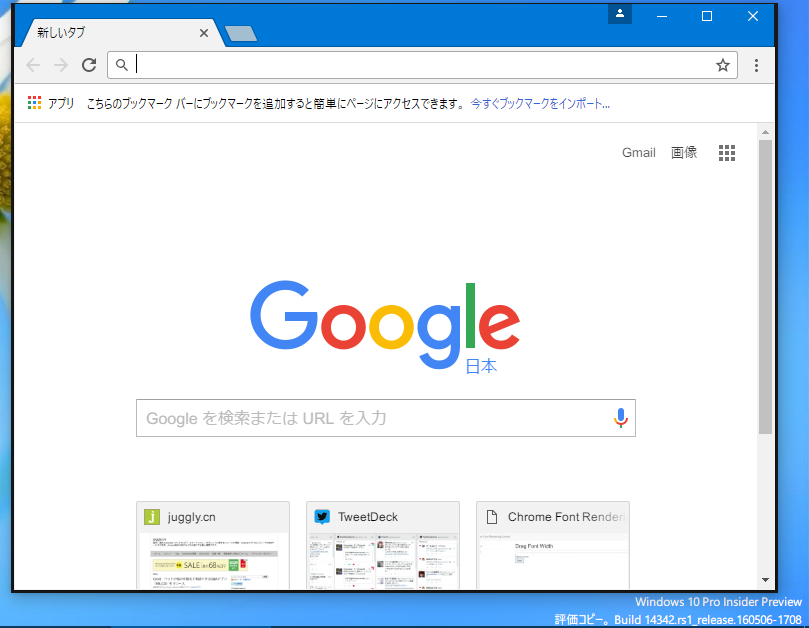Viewport: 809px width, 628px height.
Task: Click the browser forward arrow
Action: (x=61, y=65)
